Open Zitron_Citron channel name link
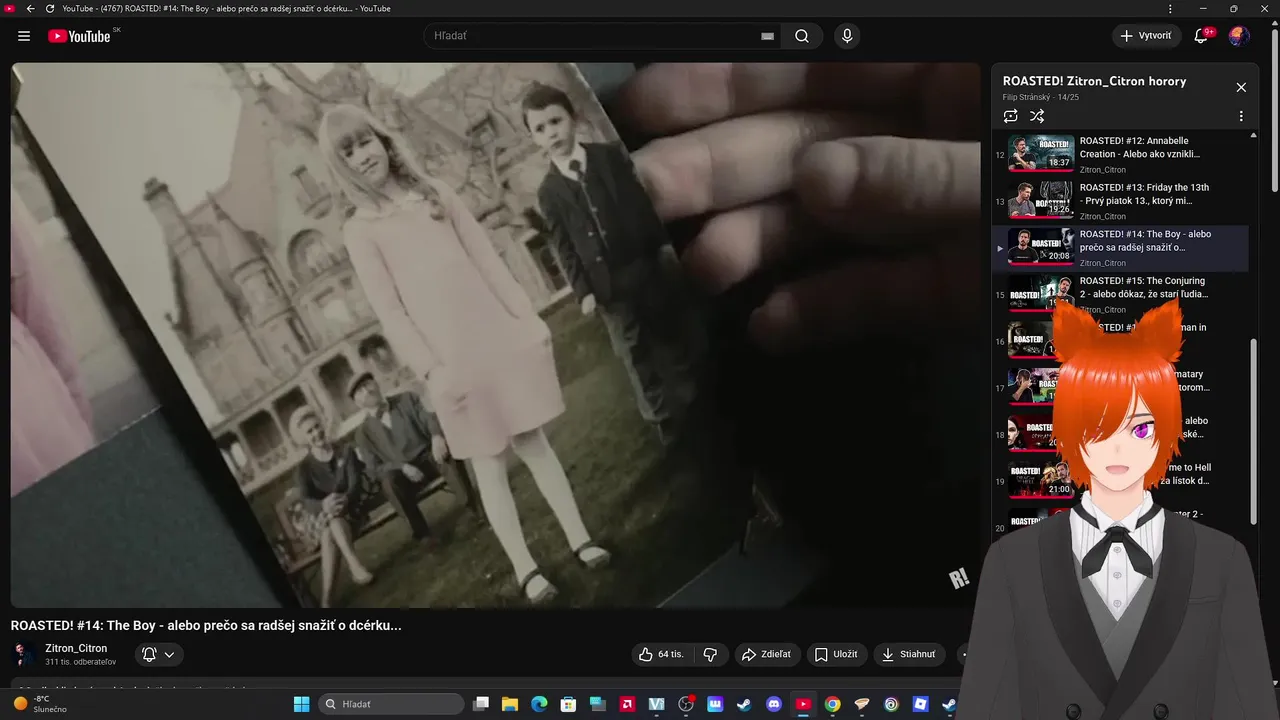This screenshot has width=1280, height=720. coord(76,648)
